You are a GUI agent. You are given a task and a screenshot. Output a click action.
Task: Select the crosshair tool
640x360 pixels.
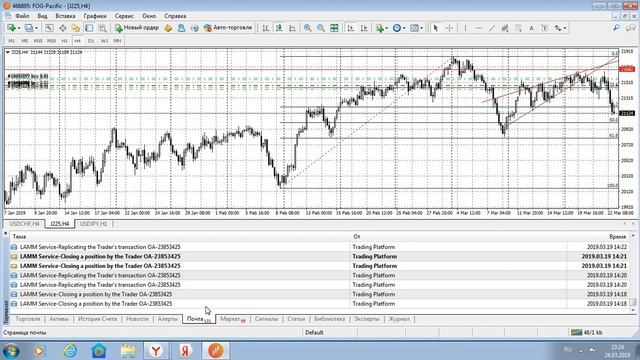pyautogui.click(x=449, y=28)
